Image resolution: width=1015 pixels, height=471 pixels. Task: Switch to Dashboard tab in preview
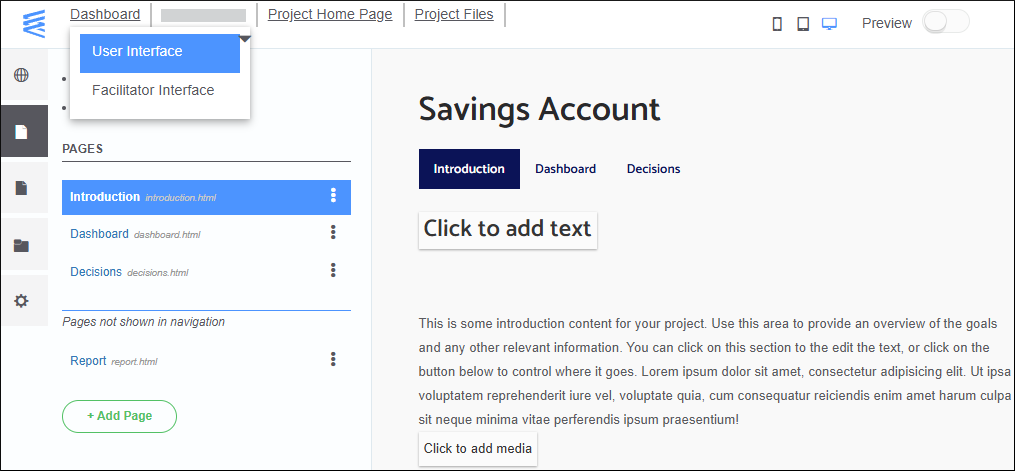pyautogui.click(x=565, y=169)
